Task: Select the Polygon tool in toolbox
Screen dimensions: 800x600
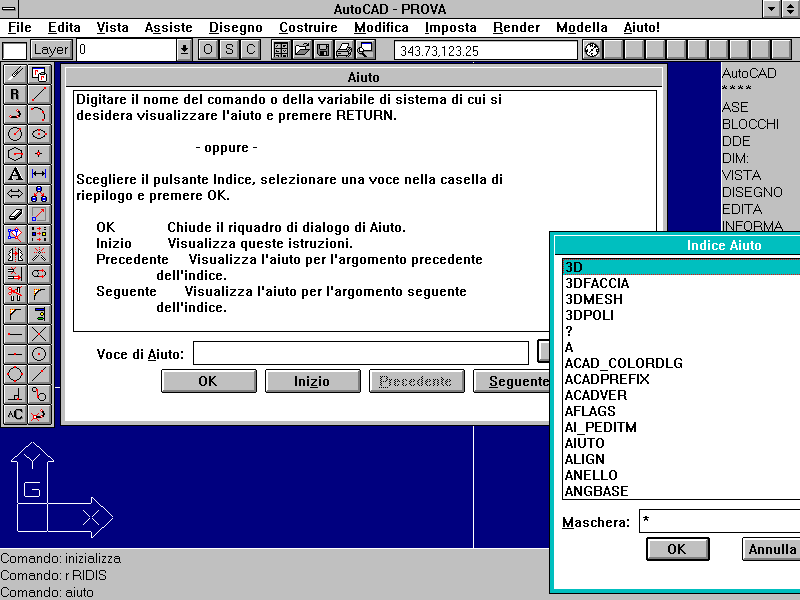Action: point(15,154)
